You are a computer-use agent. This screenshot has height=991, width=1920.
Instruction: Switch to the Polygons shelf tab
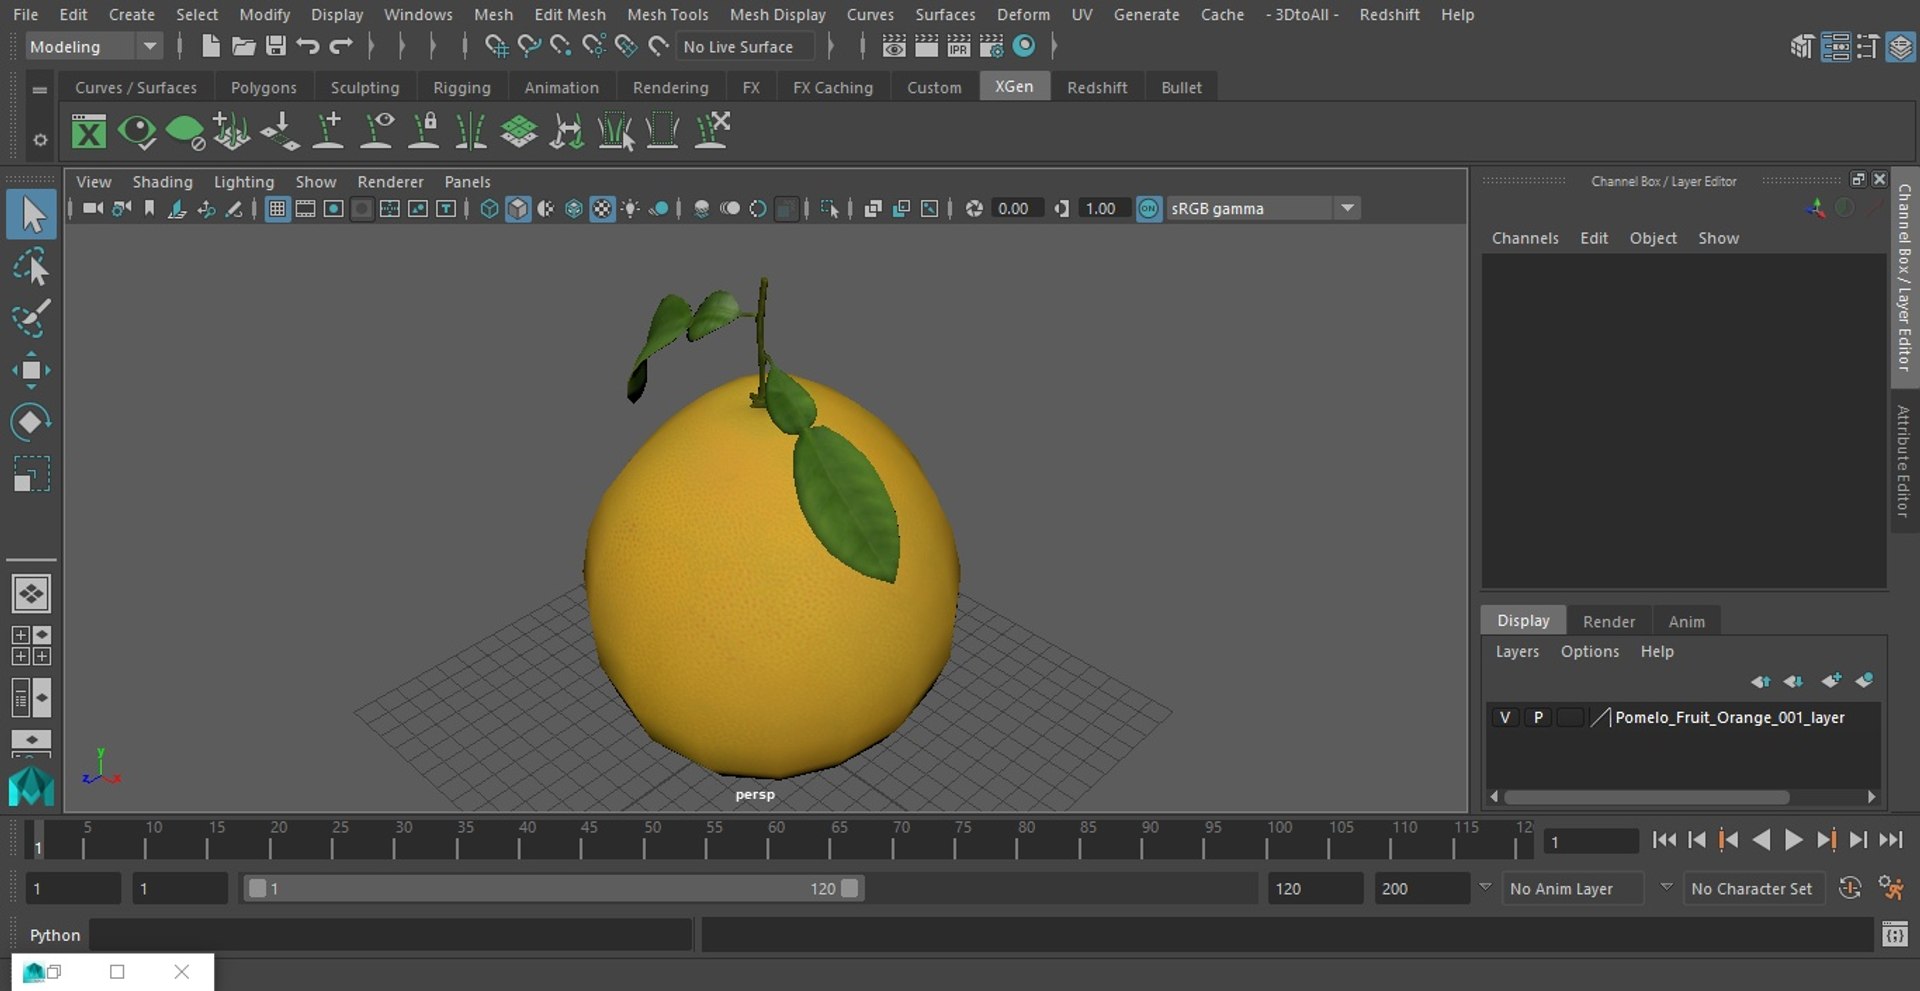[263, 87]
